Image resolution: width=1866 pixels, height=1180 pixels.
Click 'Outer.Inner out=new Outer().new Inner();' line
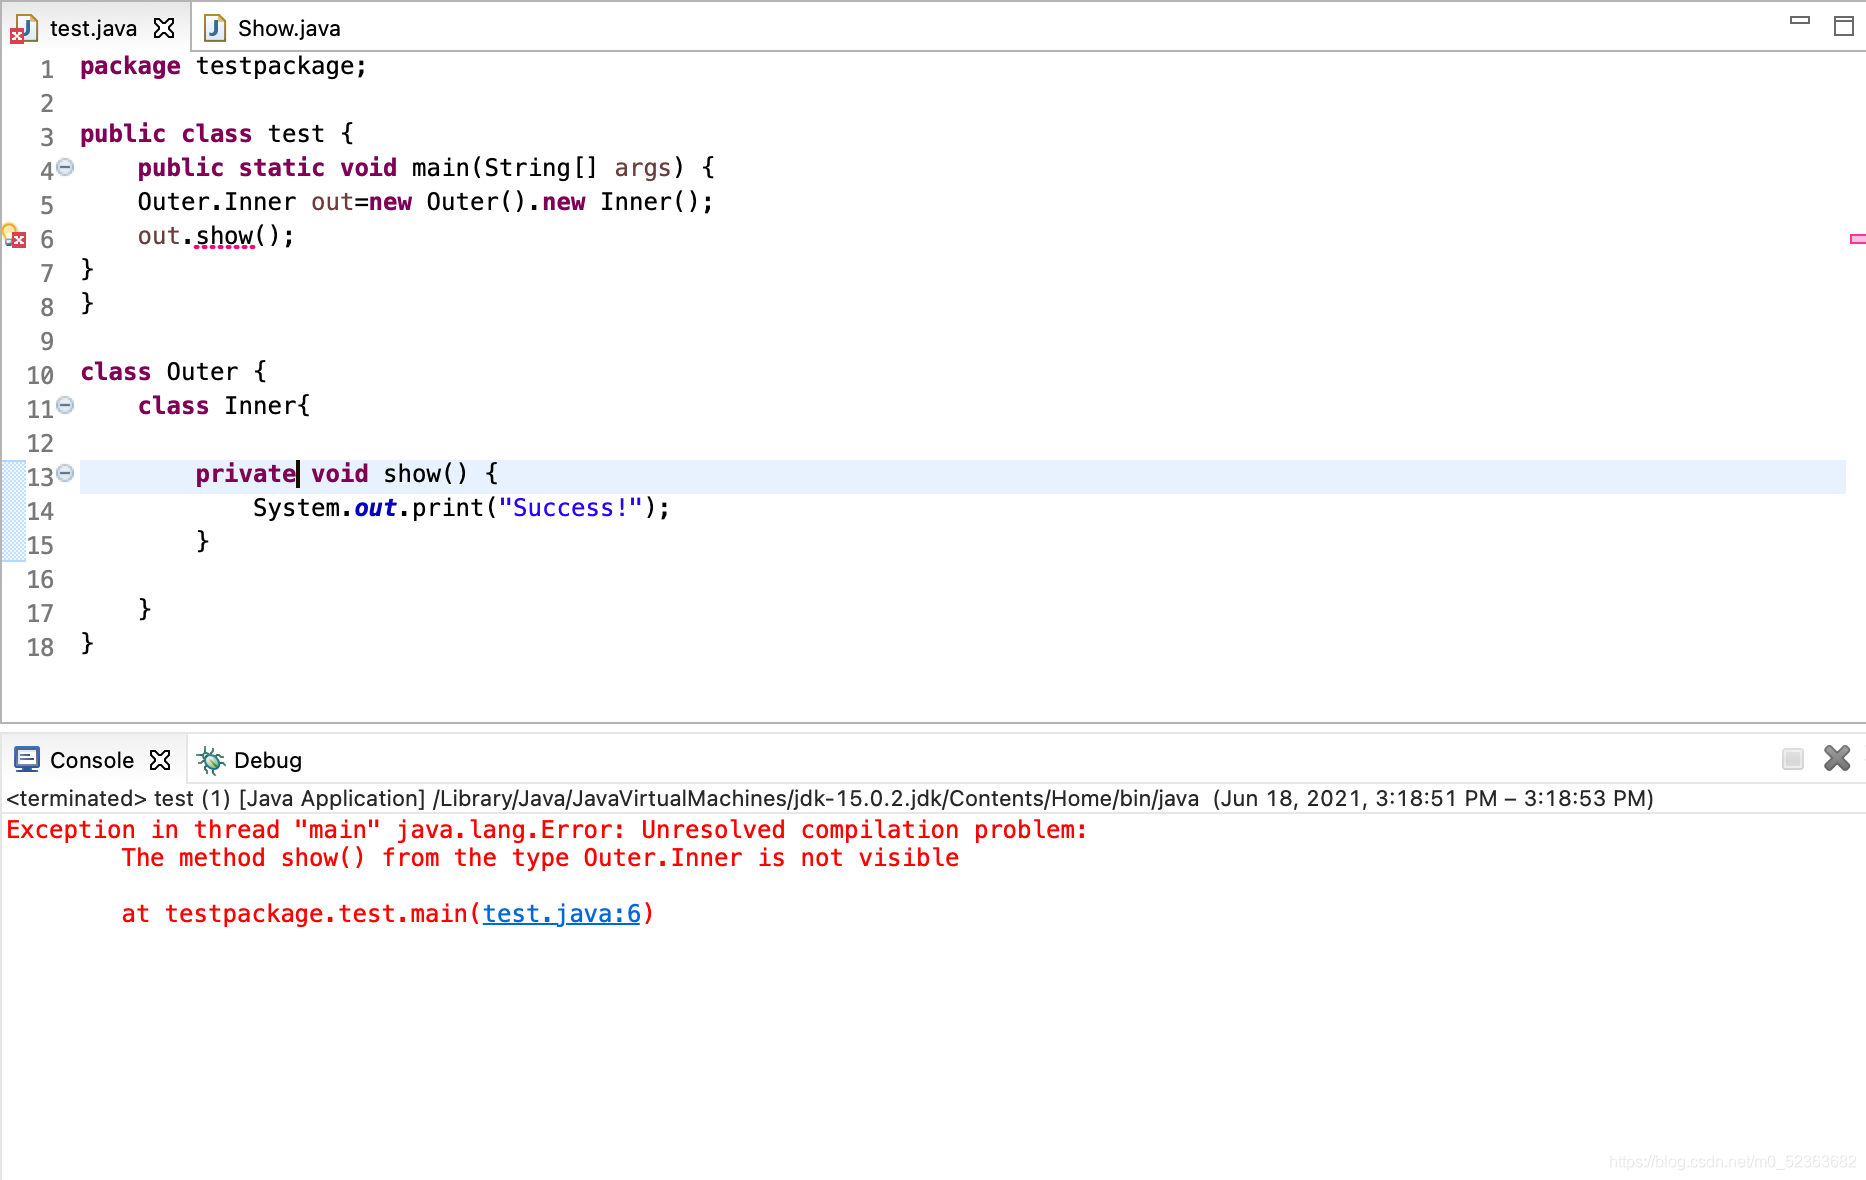[426, 202]
